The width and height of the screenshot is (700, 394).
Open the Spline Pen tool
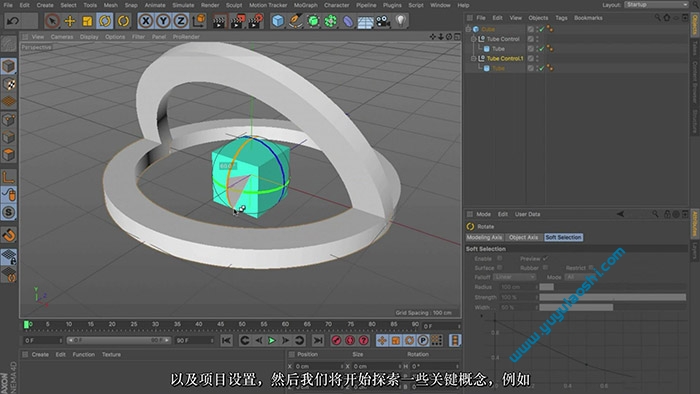click(295, 21)
